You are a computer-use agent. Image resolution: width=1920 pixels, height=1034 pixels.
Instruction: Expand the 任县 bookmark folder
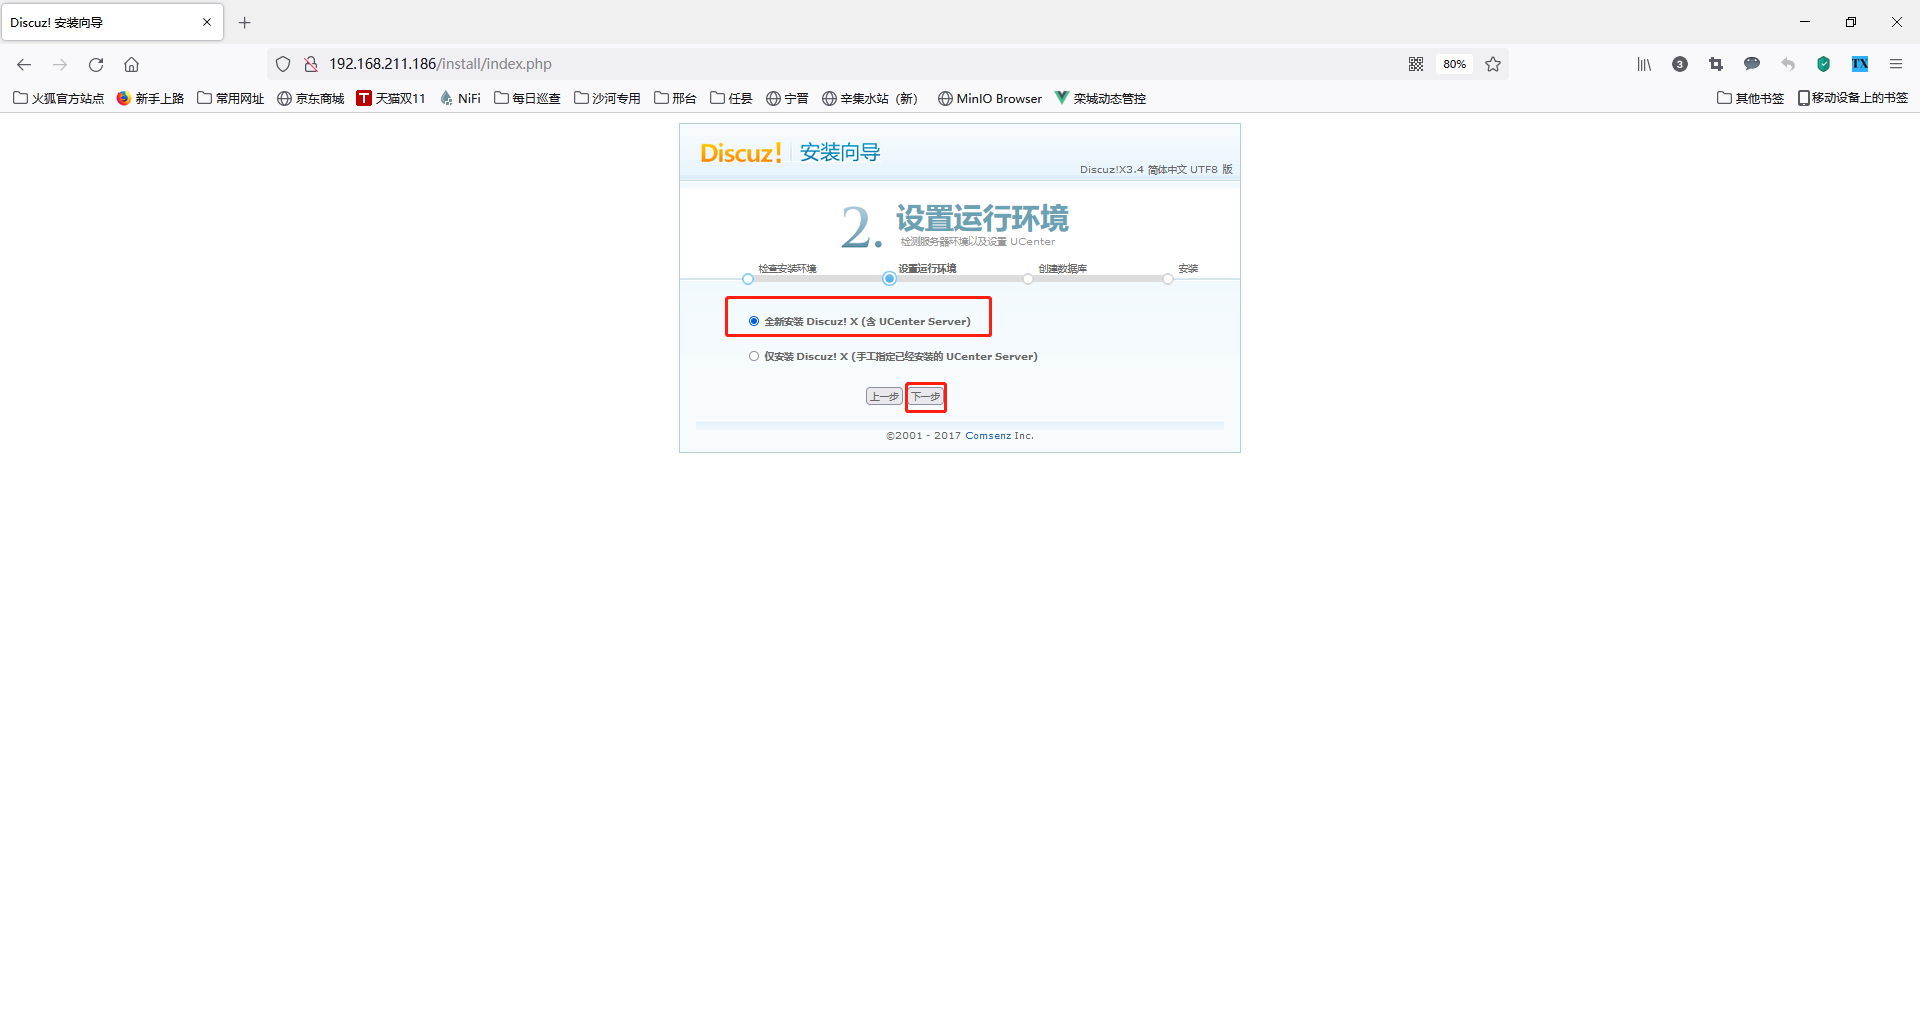pyautogui.click(x=732, y=98)
